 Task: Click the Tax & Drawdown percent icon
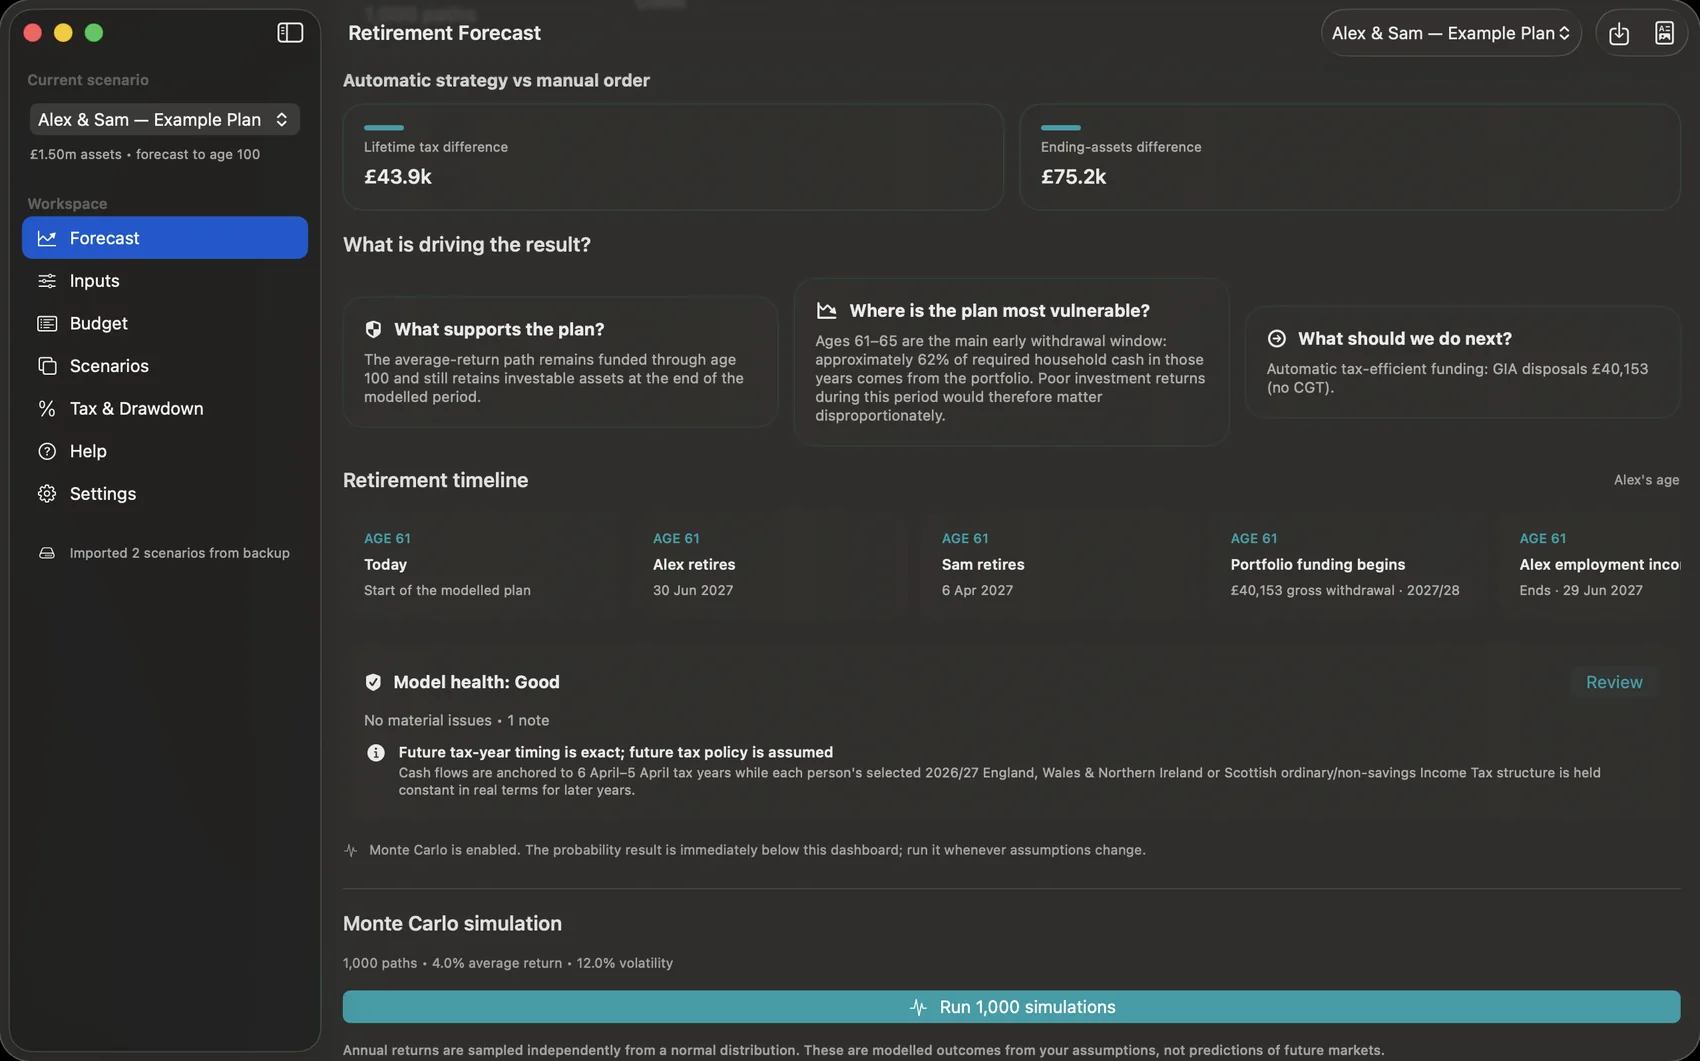point(47,409)
